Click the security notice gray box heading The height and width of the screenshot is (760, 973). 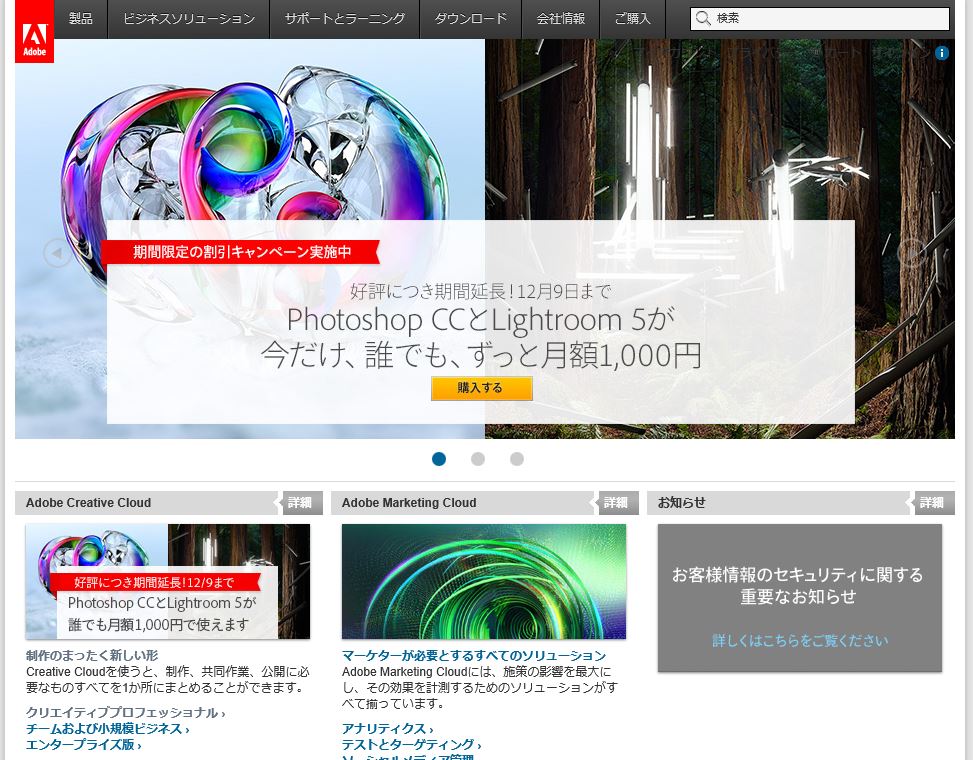(797, 585)
